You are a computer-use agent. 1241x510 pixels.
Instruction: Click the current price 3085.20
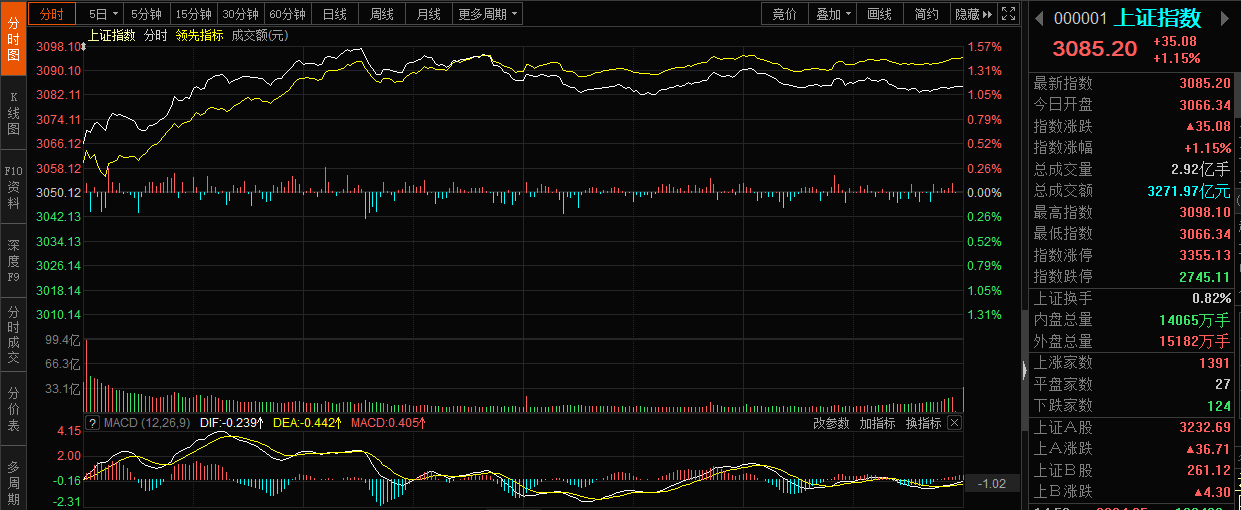(1094, 49)
